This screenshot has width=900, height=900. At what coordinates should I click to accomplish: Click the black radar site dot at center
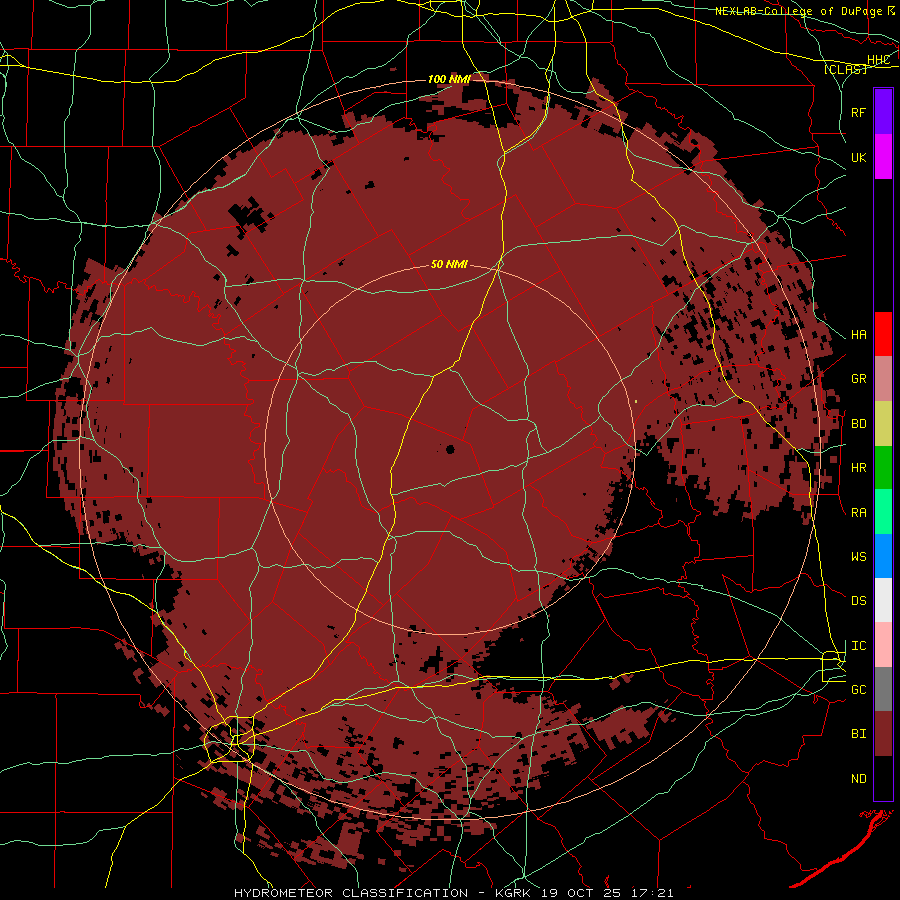tap(450, 449)
